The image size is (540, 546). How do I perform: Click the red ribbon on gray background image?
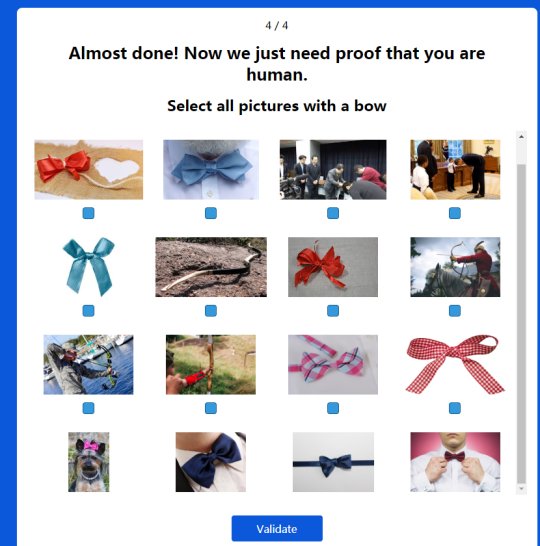point(333,267)
